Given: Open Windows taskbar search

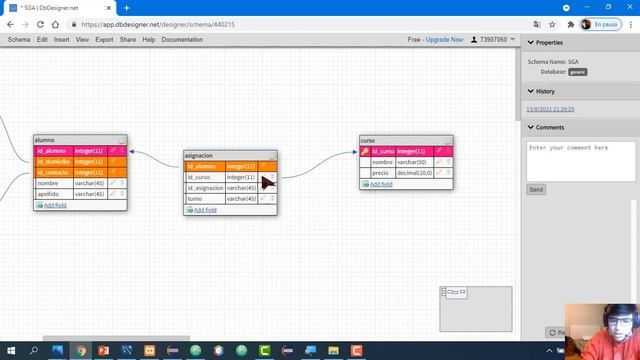Looking at the screenshot, I should point(34,351).
